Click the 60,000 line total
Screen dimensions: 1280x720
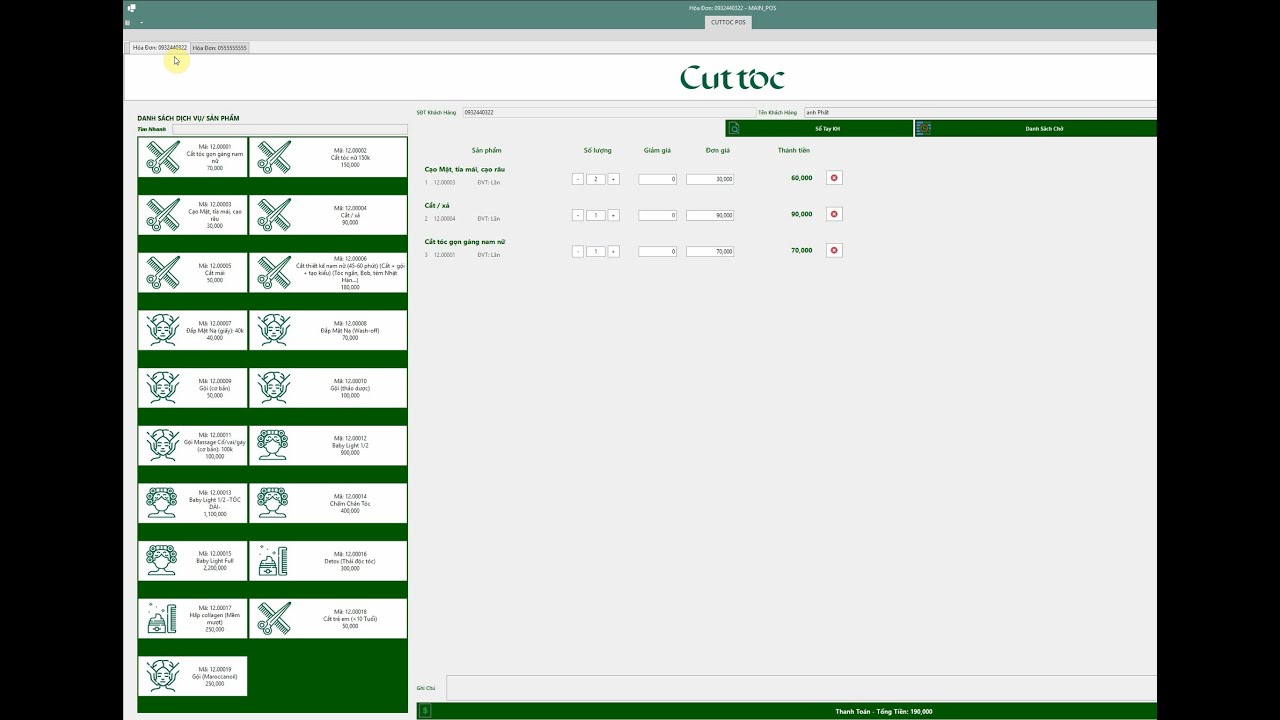coord(801,178)
